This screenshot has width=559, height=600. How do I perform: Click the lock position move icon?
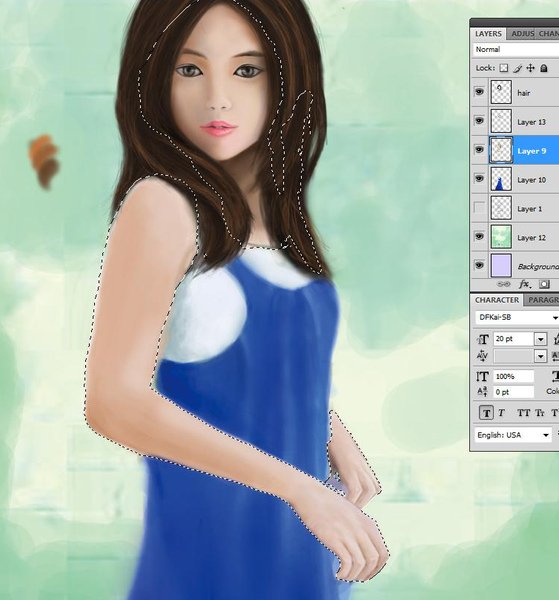(x=530, y=68)
